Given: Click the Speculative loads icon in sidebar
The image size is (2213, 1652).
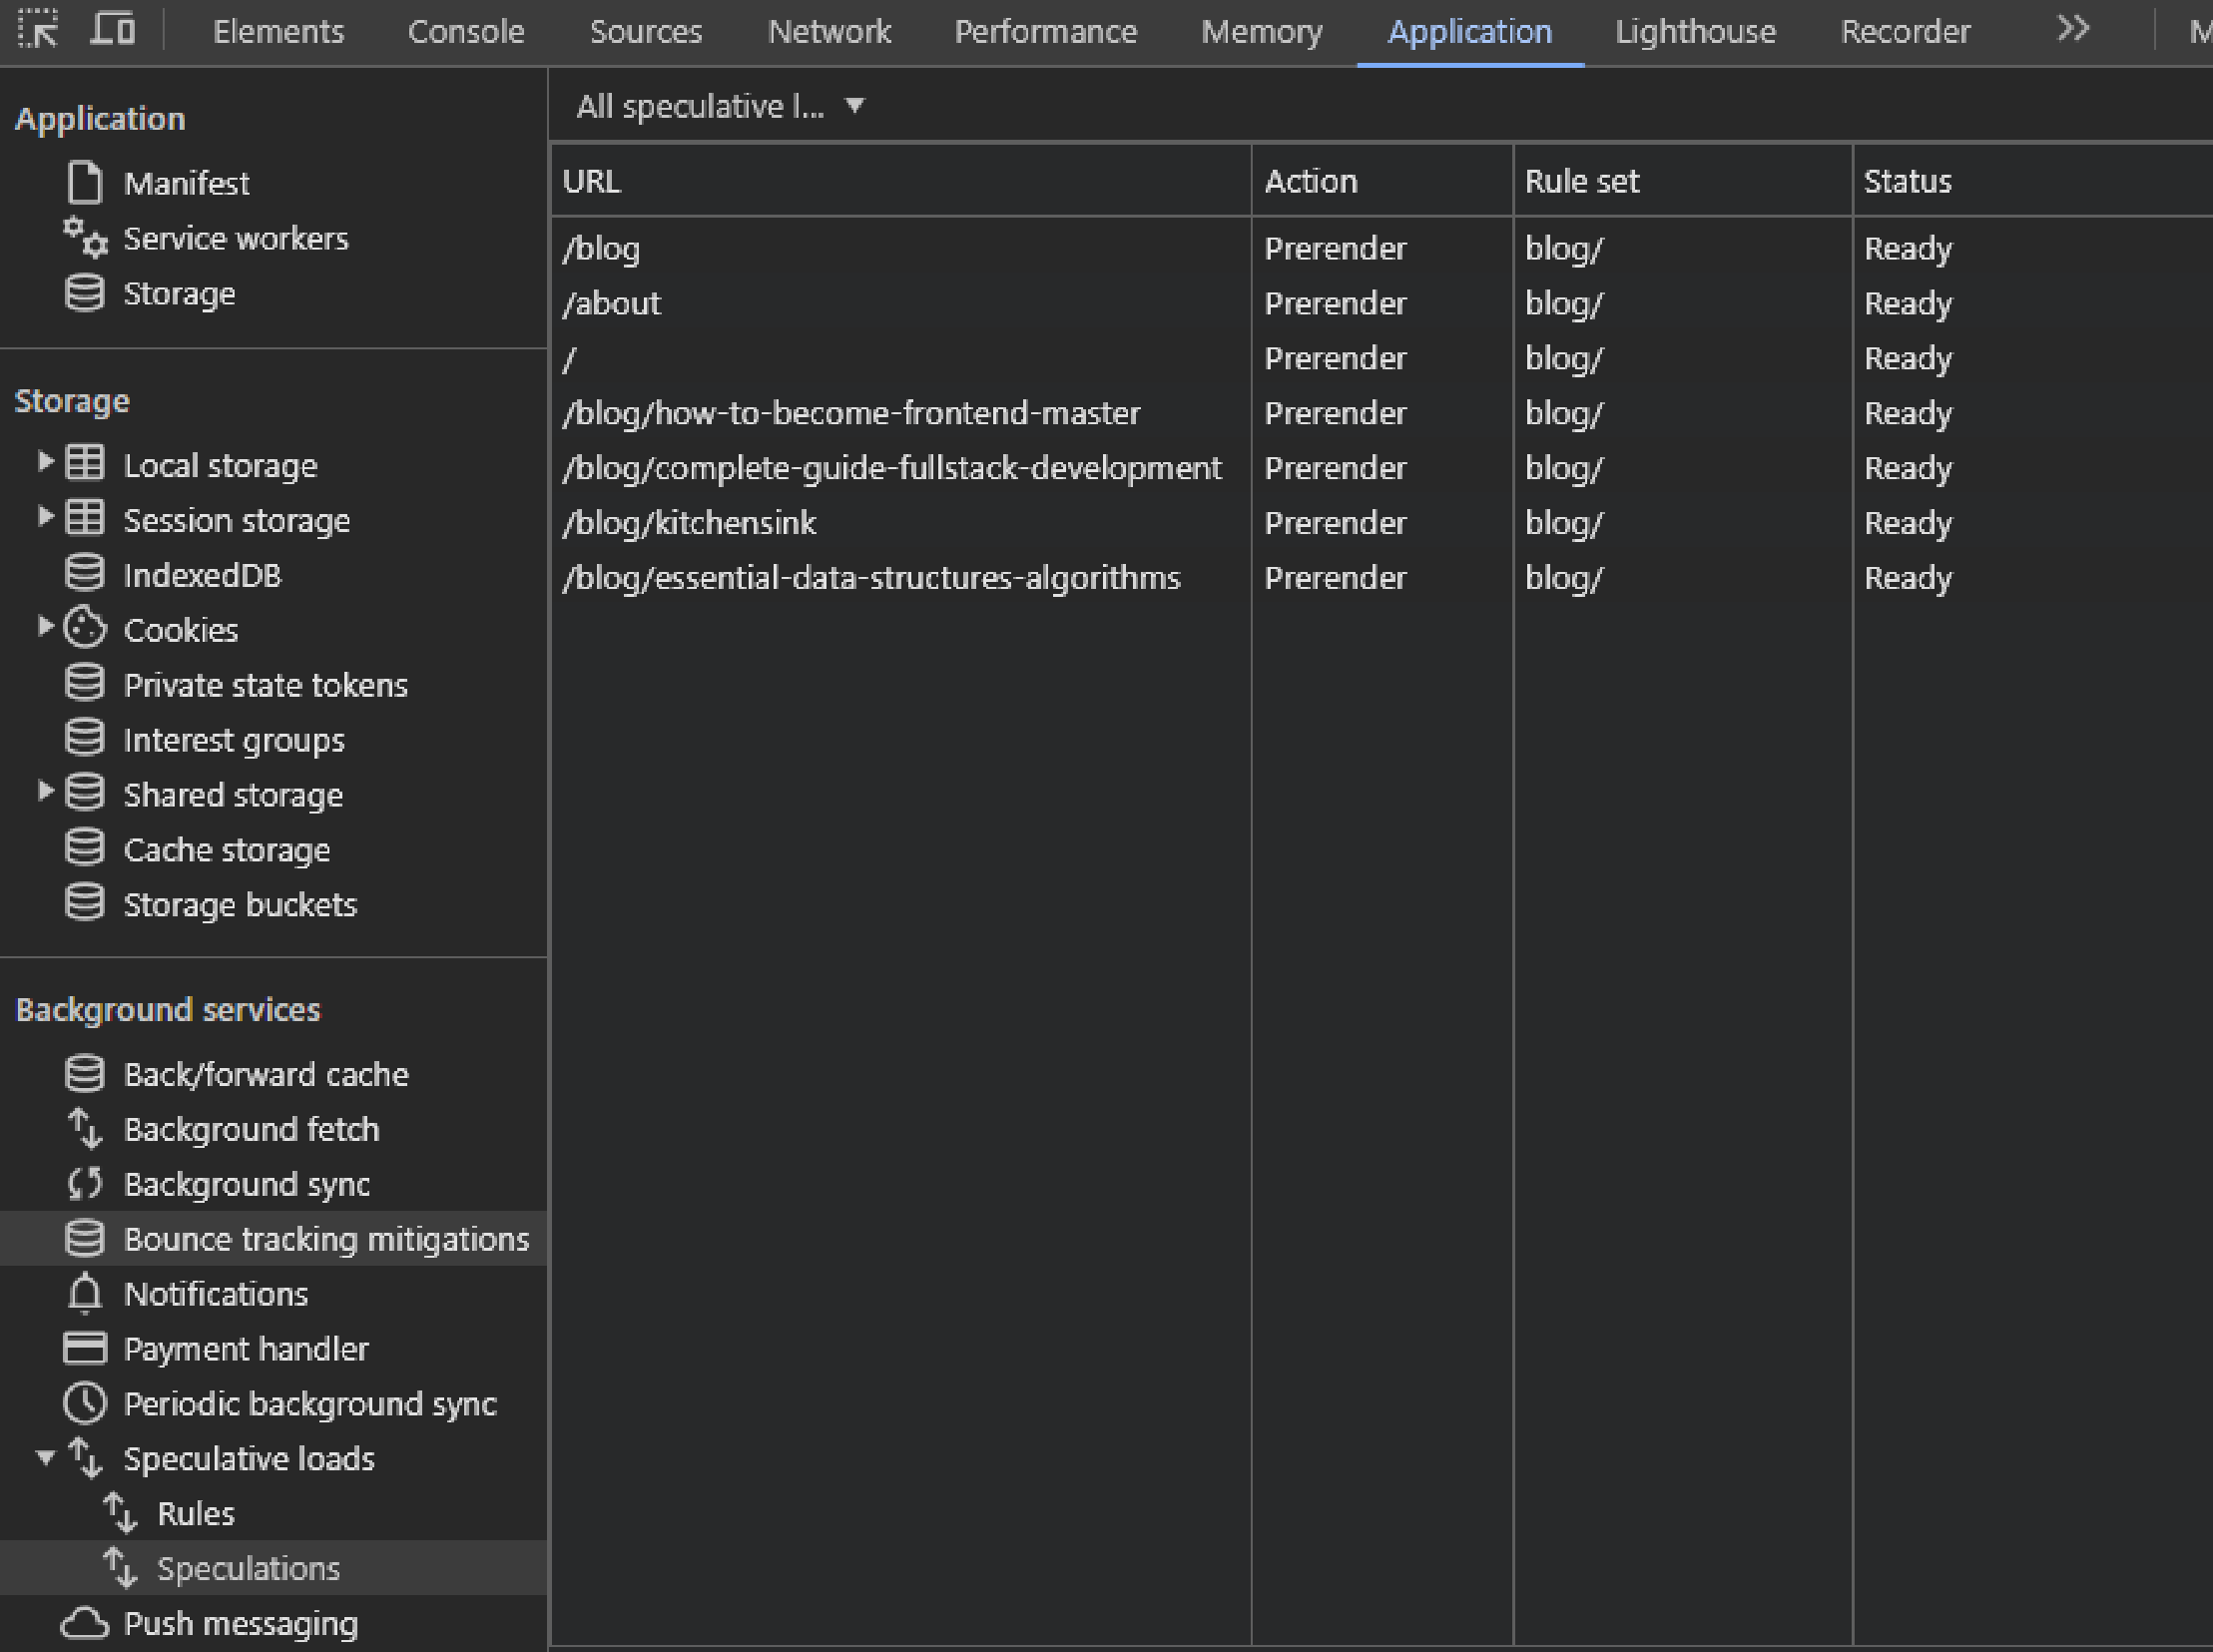Looking at the screenshot, I should (x=87, y=1457).
